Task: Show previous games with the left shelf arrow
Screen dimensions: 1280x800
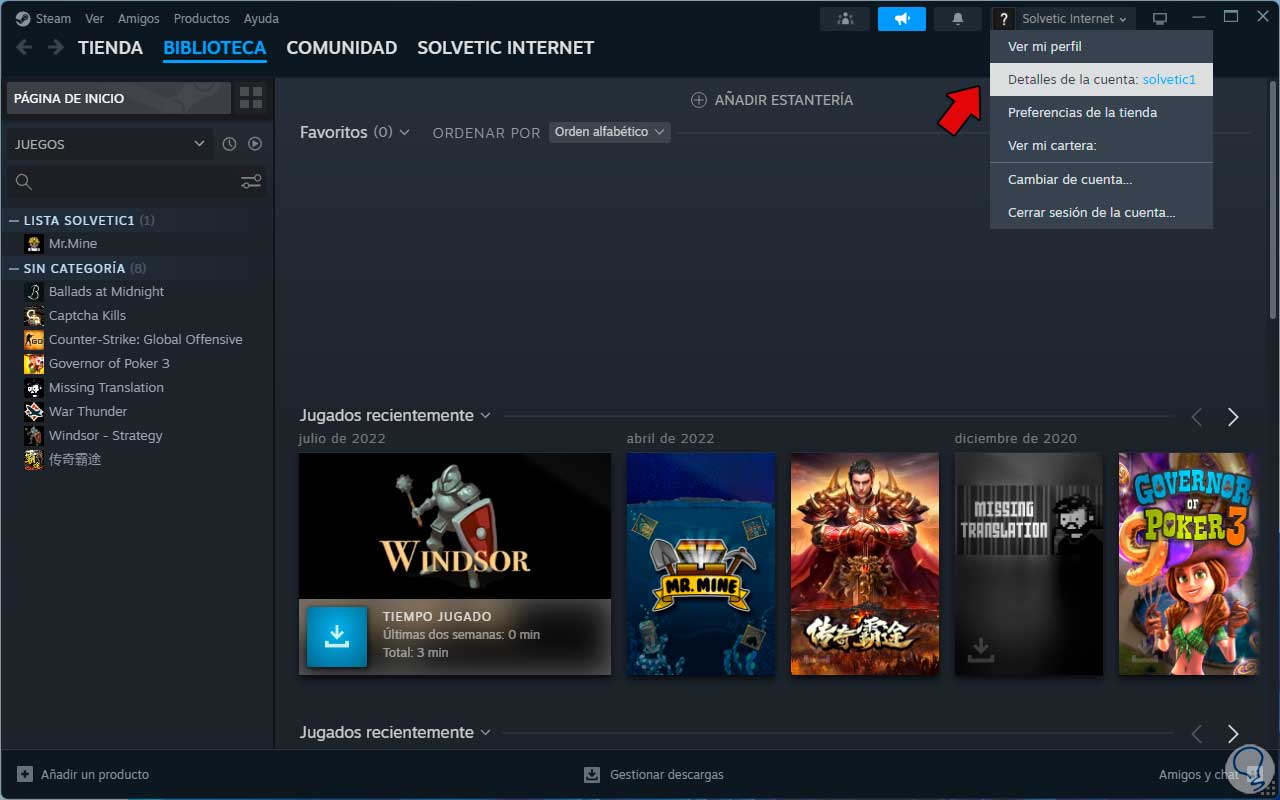Action: 1197,417
